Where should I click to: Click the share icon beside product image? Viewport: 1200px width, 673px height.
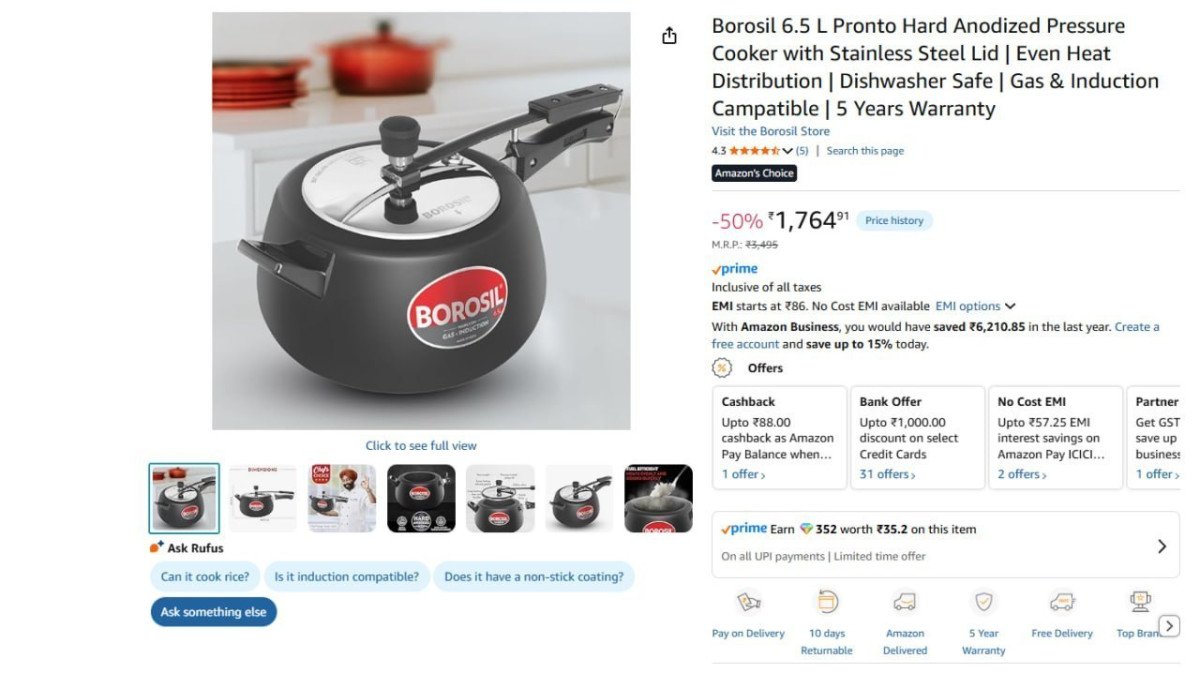[669, 36]
